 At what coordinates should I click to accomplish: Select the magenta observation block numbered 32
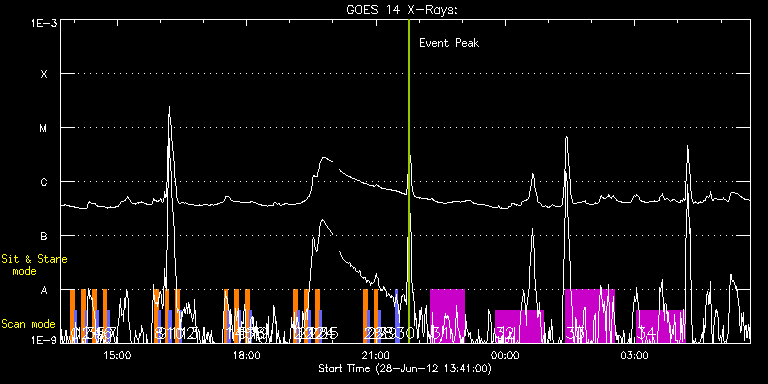tap(519, 326)
